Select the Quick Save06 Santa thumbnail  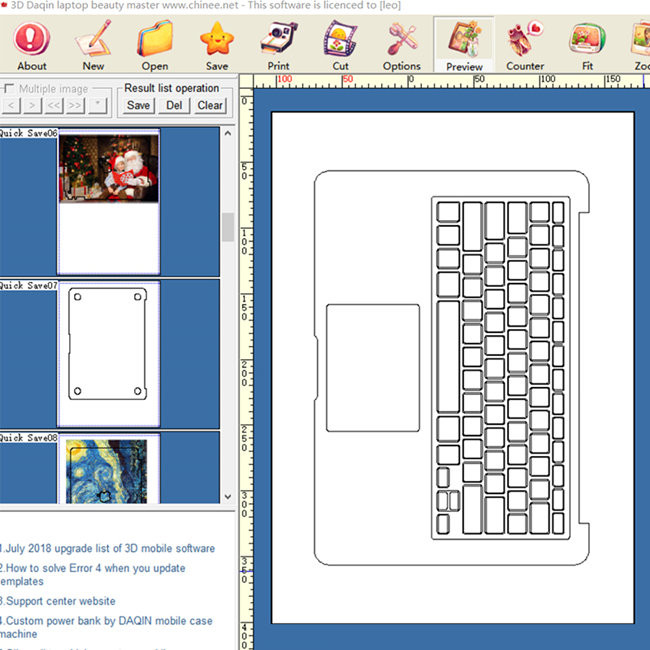(109, 168)
